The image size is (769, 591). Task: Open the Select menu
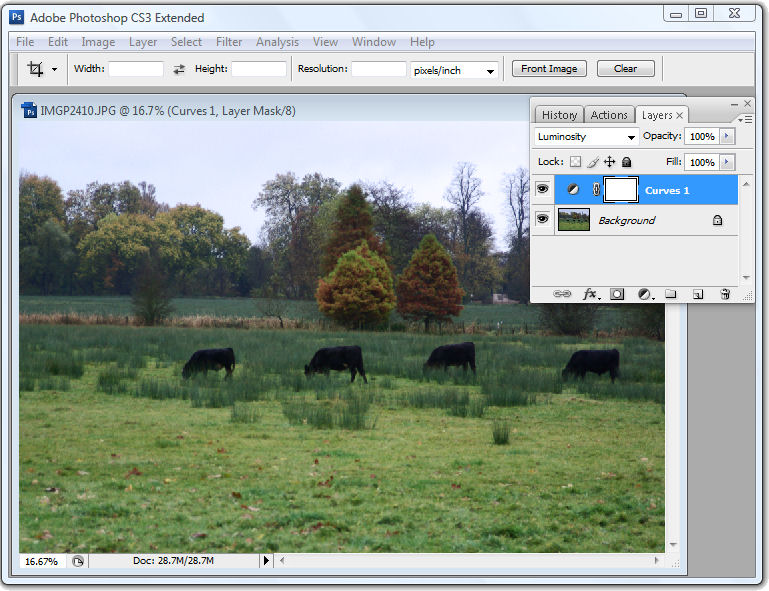click(x=186, y=42)
